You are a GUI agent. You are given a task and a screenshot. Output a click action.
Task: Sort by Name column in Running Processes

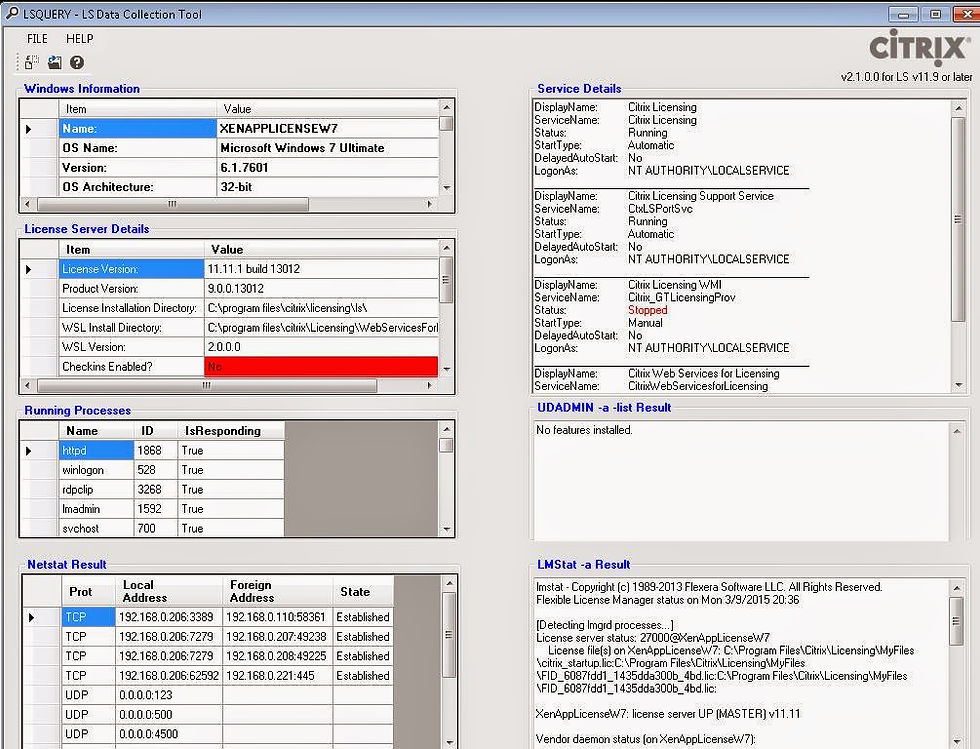(82, 431)
